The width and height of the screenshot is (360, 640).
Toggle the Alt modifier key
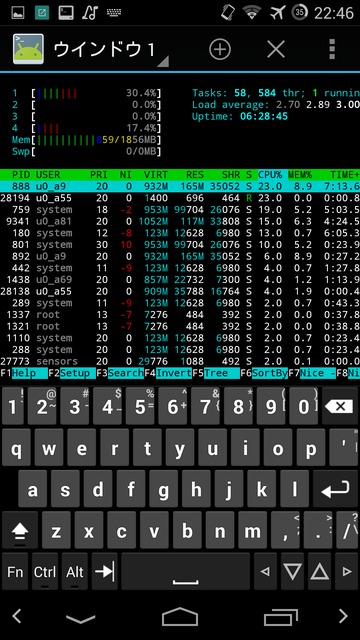(x=75, y=572)
